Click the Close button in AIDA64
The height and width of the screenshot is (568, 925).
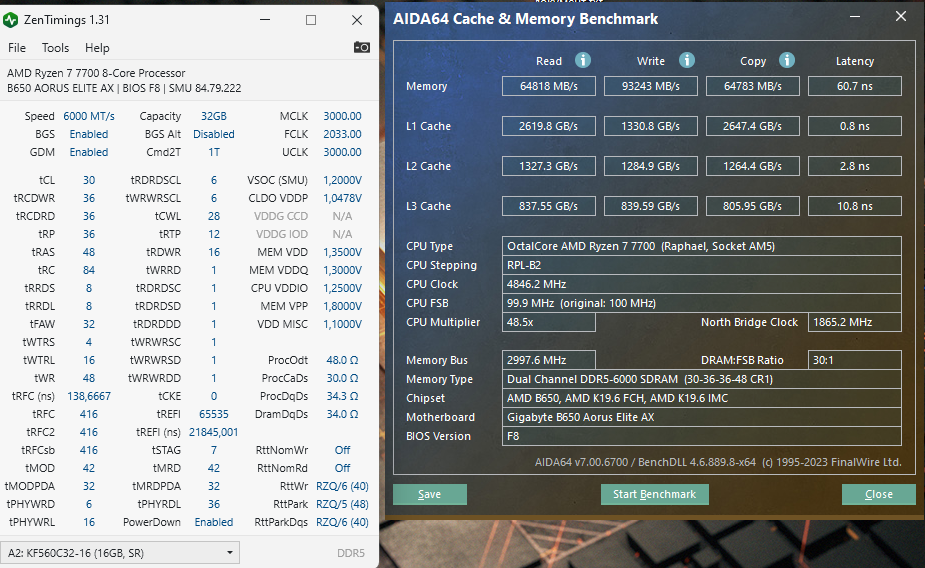click(x=878, y=494)
